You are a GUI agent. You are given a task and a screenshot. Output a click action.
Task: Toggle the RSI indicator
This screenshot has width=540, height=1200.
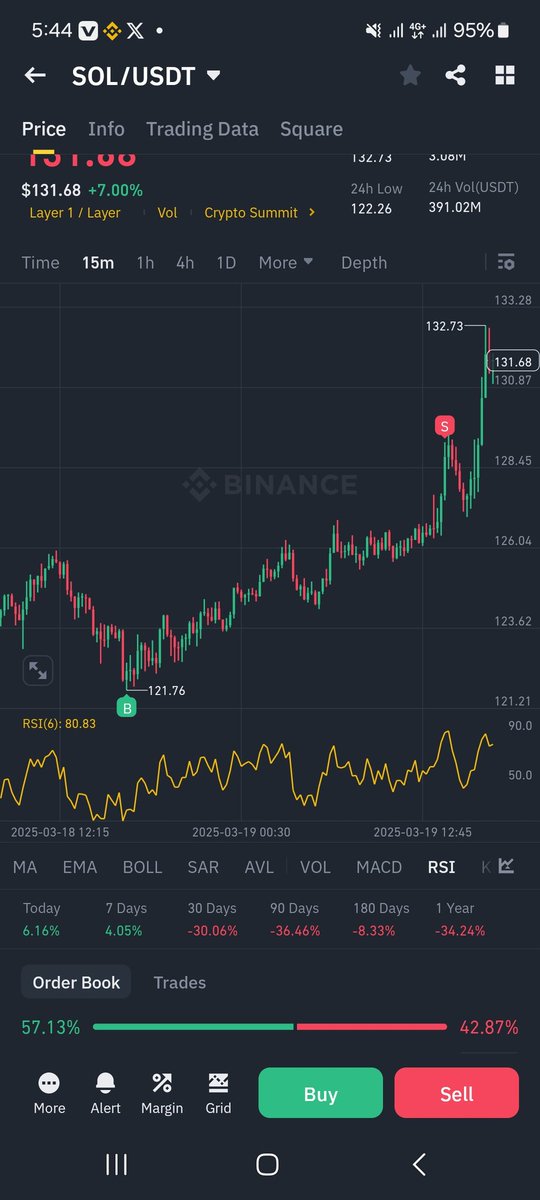[441, 867]
